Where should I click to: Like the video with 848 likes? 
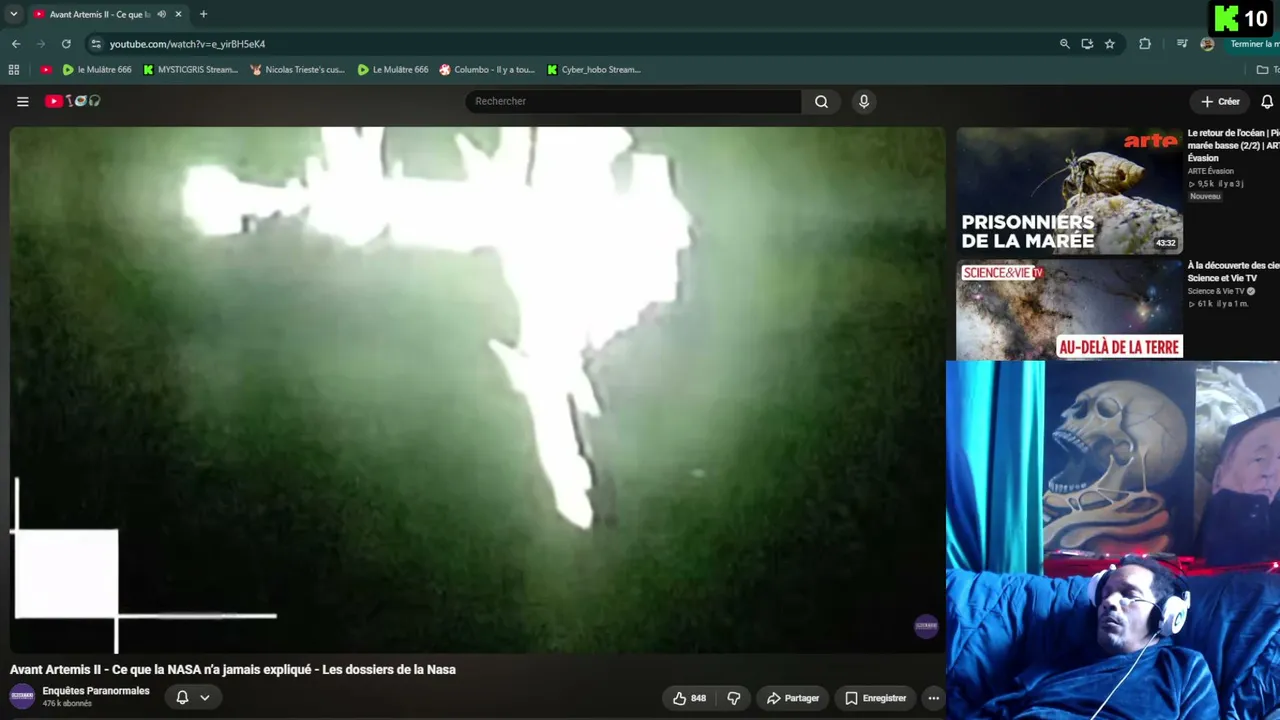click(689, 698)
